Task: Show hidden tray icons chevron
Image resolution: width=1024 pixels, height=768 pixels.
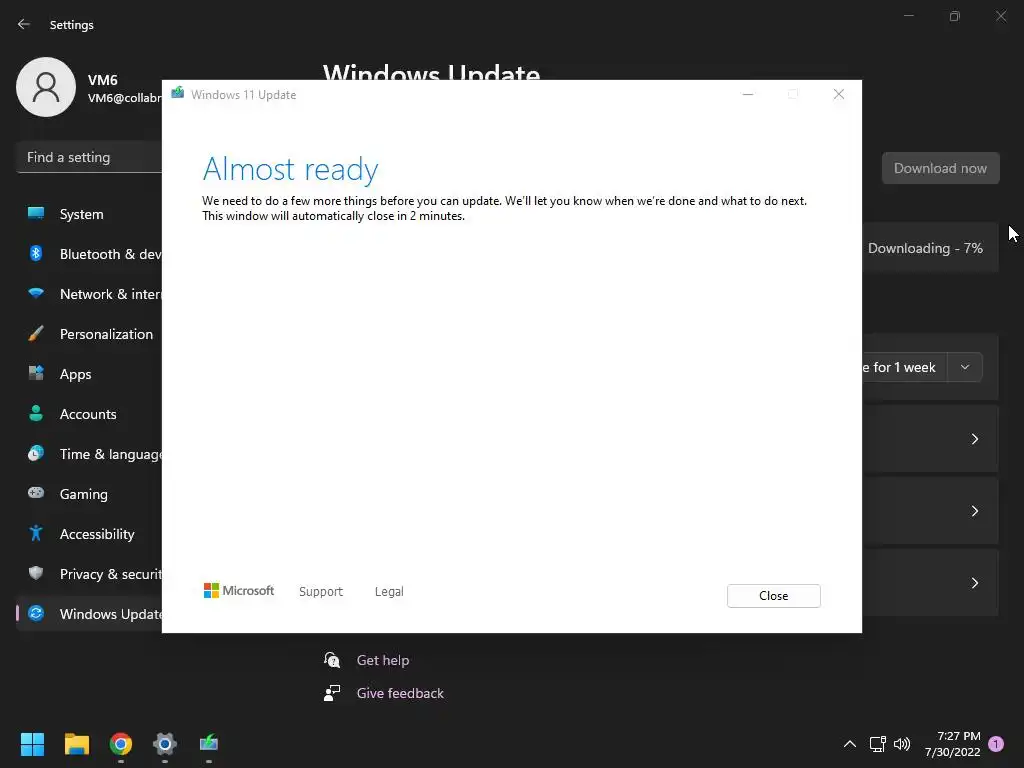Action: pyautogui.click(x=850, y=744)
